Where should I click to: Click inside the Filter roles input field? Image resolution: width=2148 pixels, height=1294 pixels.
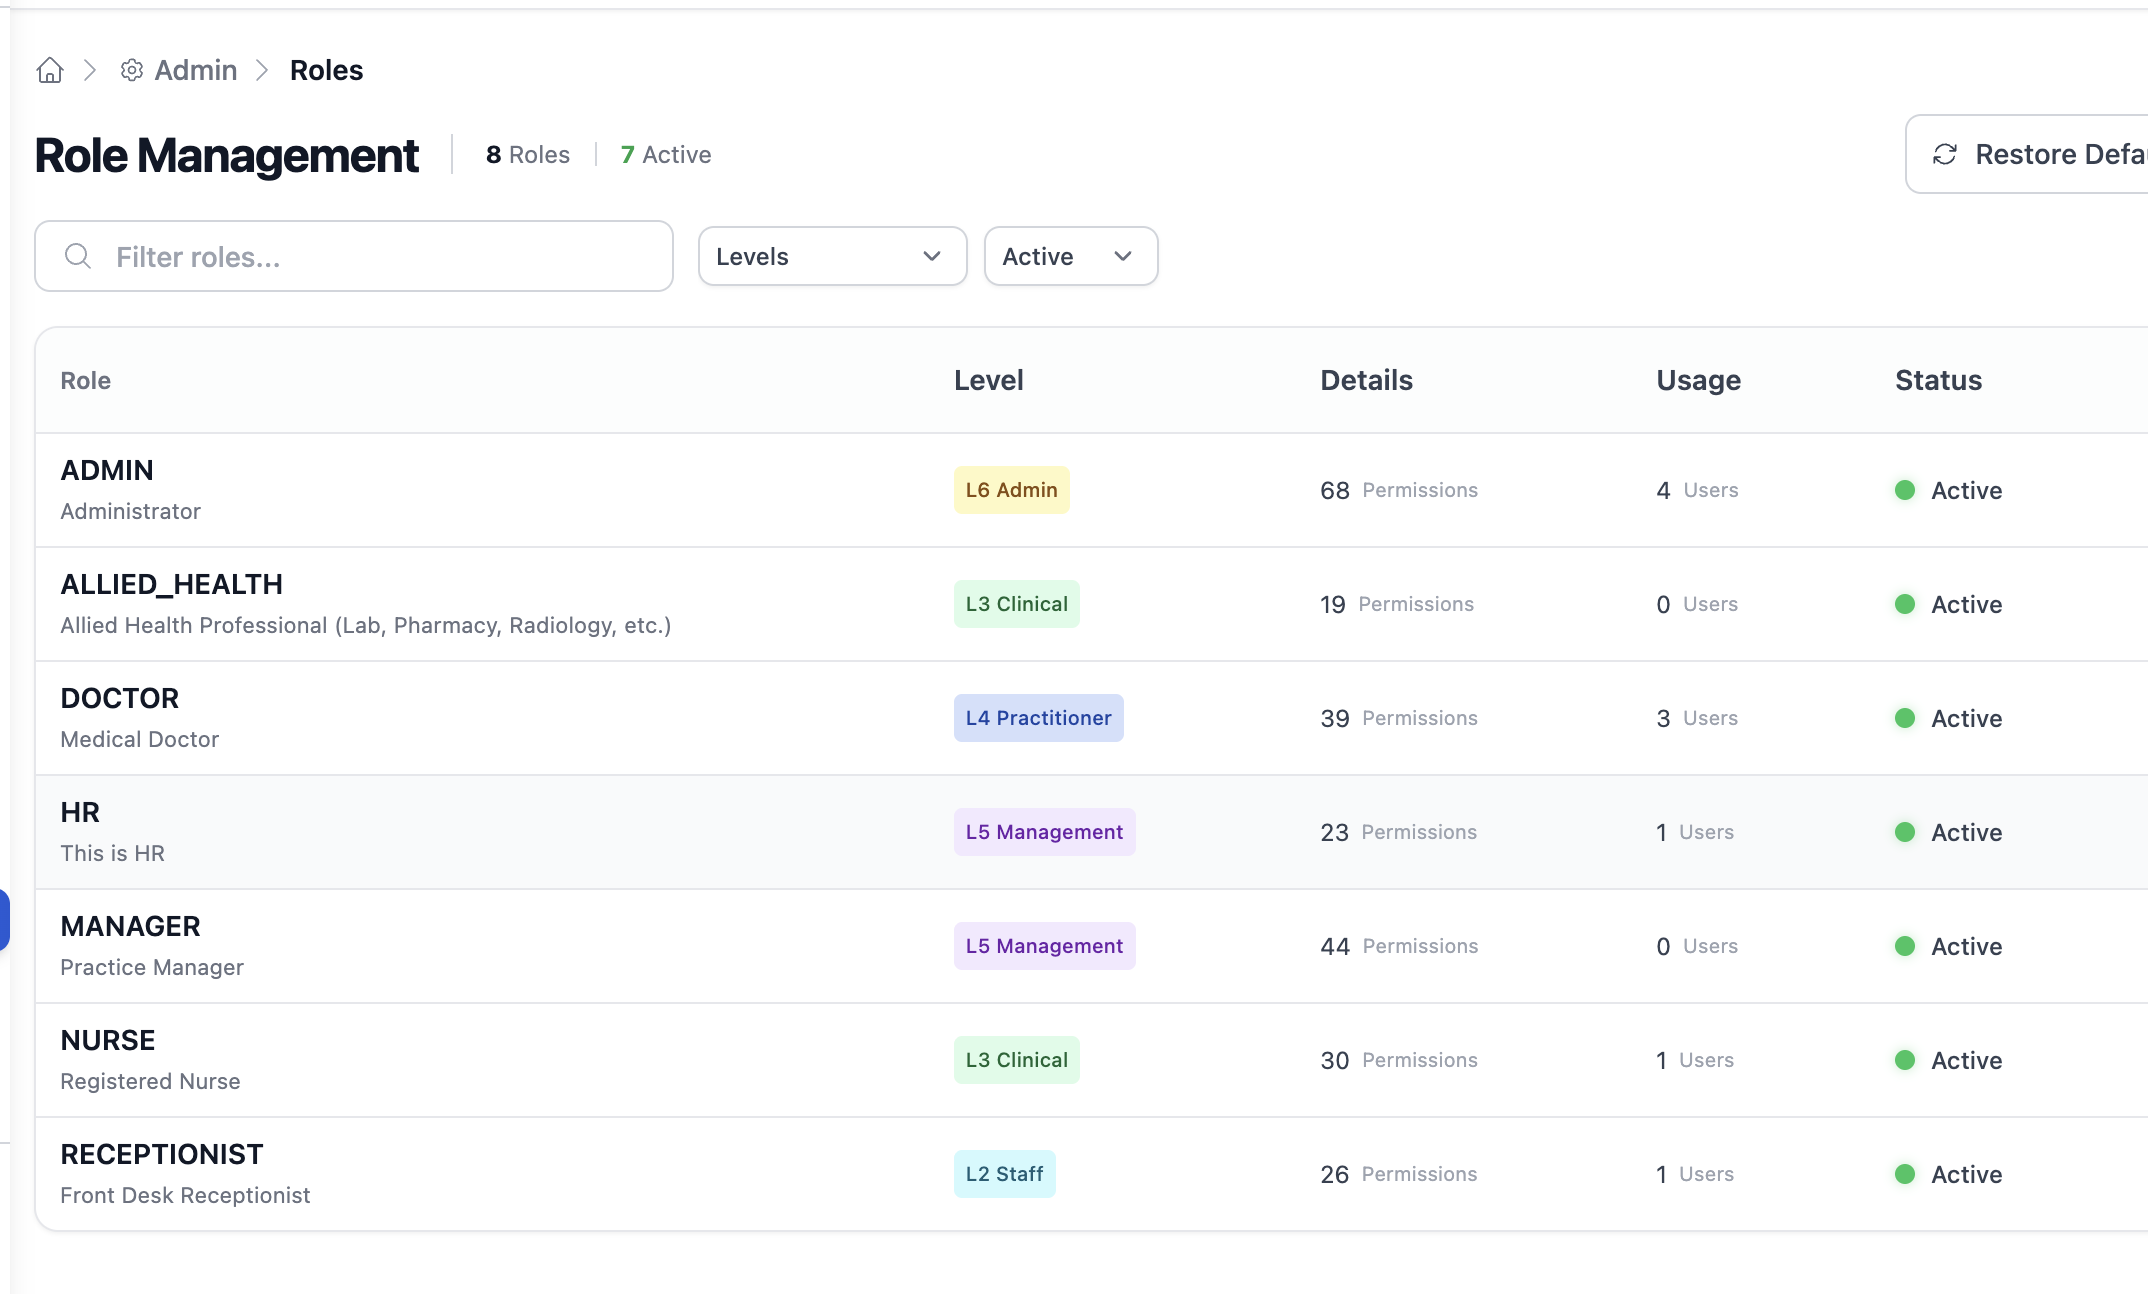coord(350,256)
